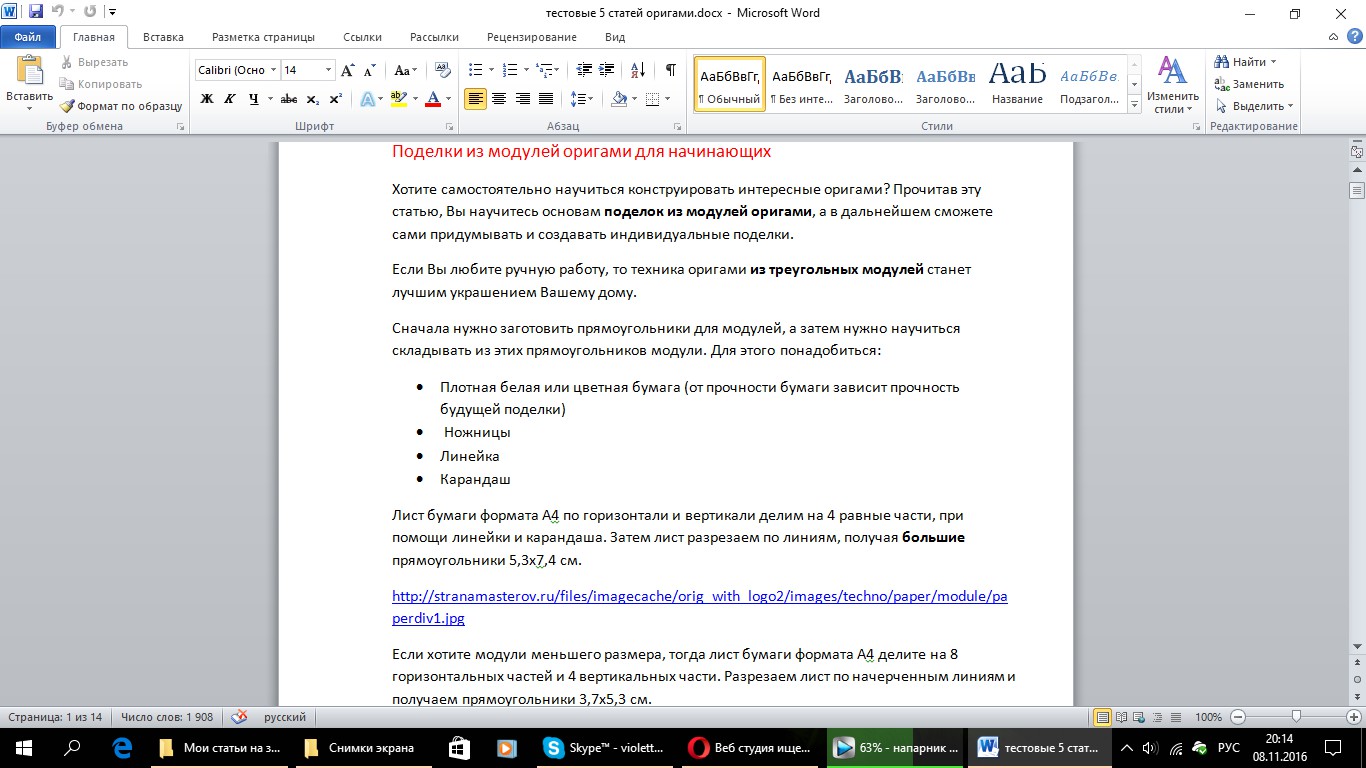Screen dimensions: 1366x768
Task: Open the font size 14 dropdown
Action: point(328,70)
